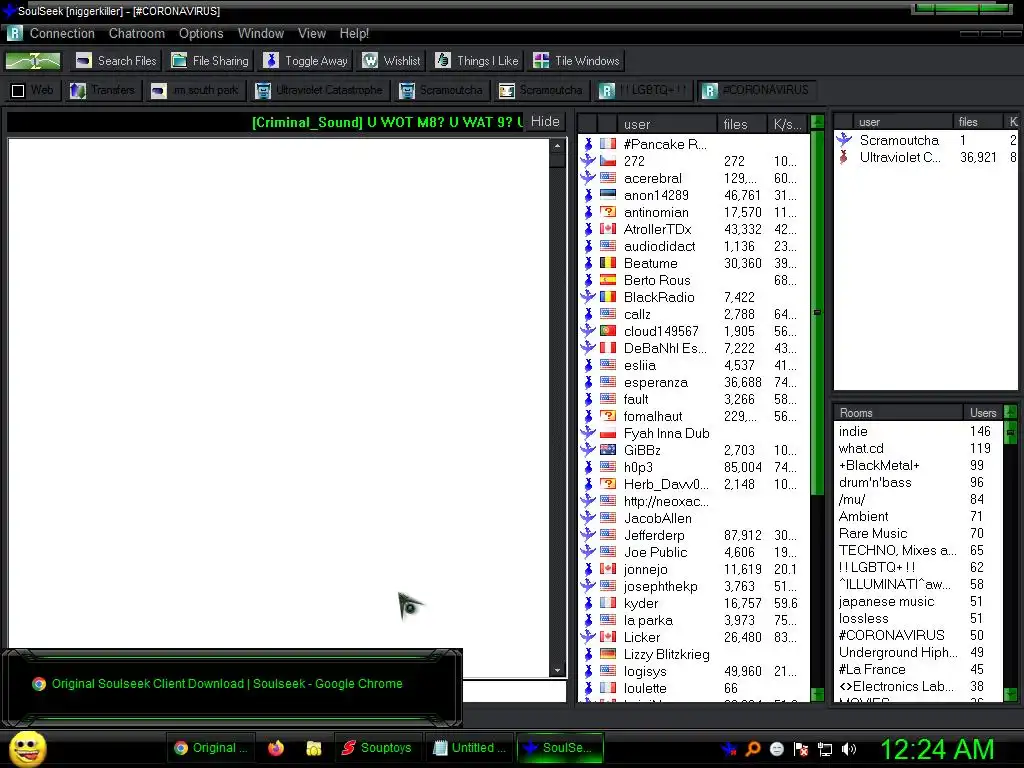Click the Tile Windows icon

pyautogui.click(x=541, y=61)
